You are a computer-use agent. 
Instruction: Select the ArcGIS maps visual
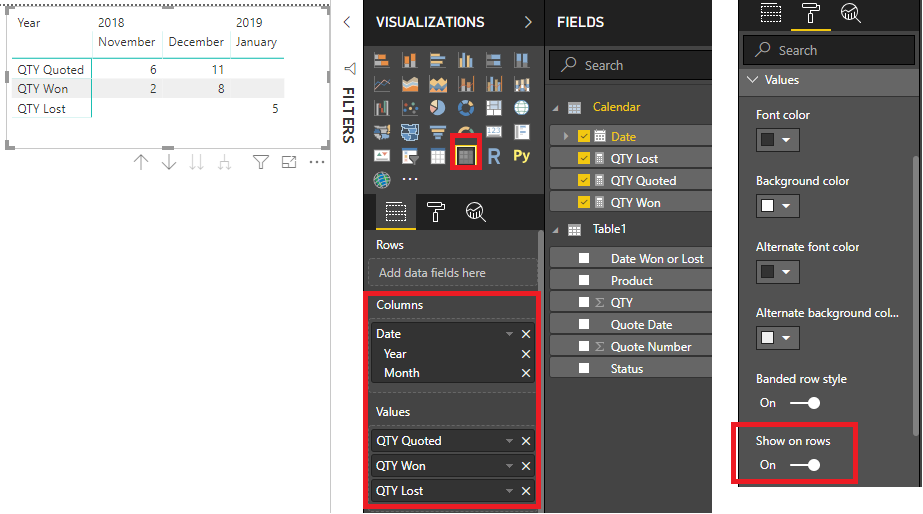[381, 180]
